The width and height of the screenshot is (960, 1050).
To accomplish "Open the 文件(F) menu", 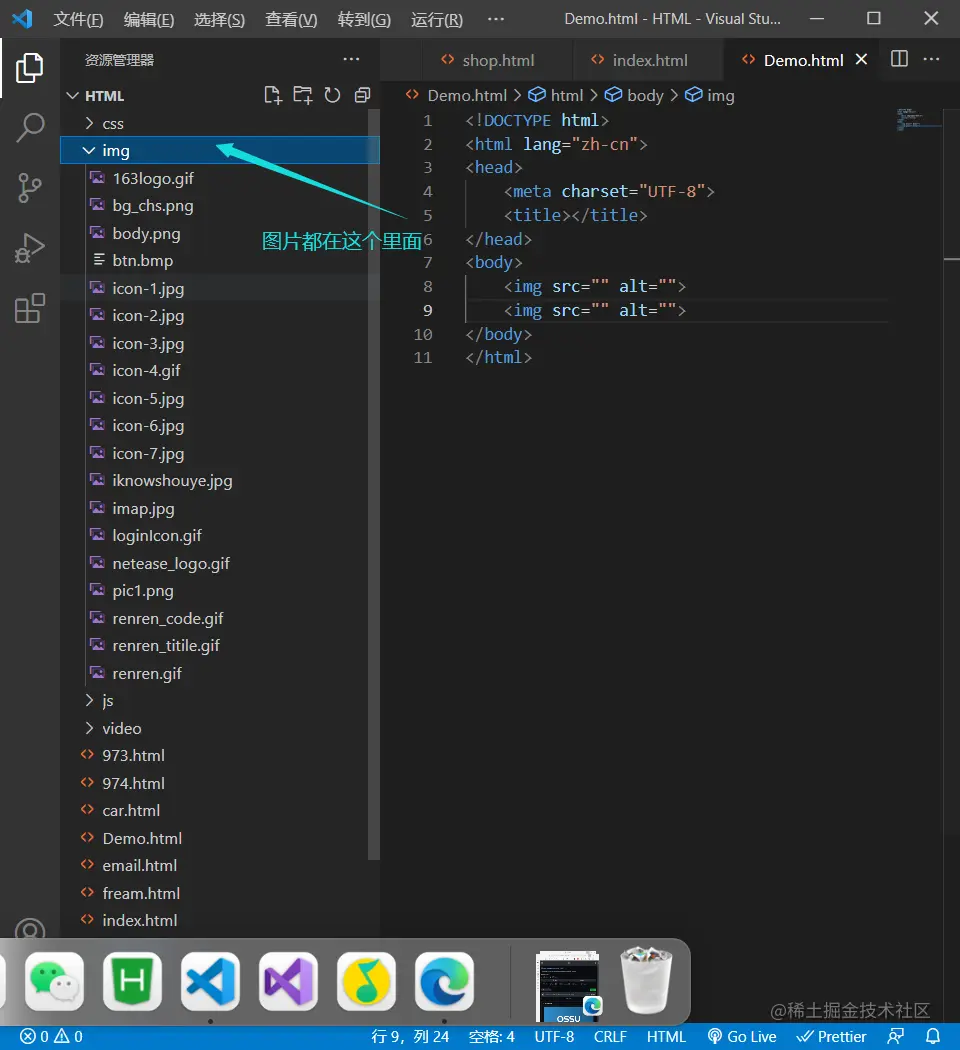I will (x=78, y=19).
